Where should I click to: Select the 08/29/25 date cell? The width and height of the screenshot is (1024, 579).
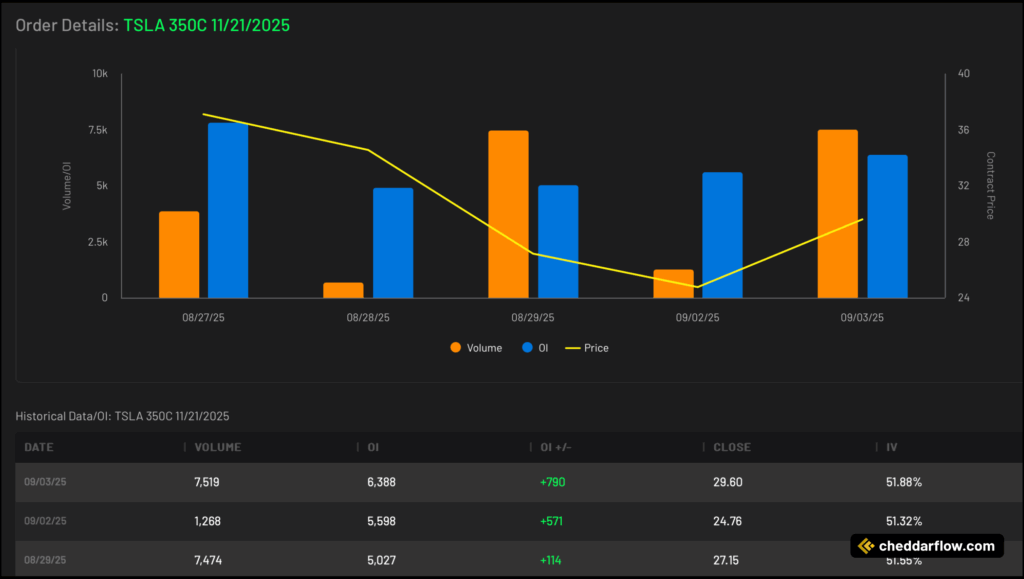tap(45, 560)
